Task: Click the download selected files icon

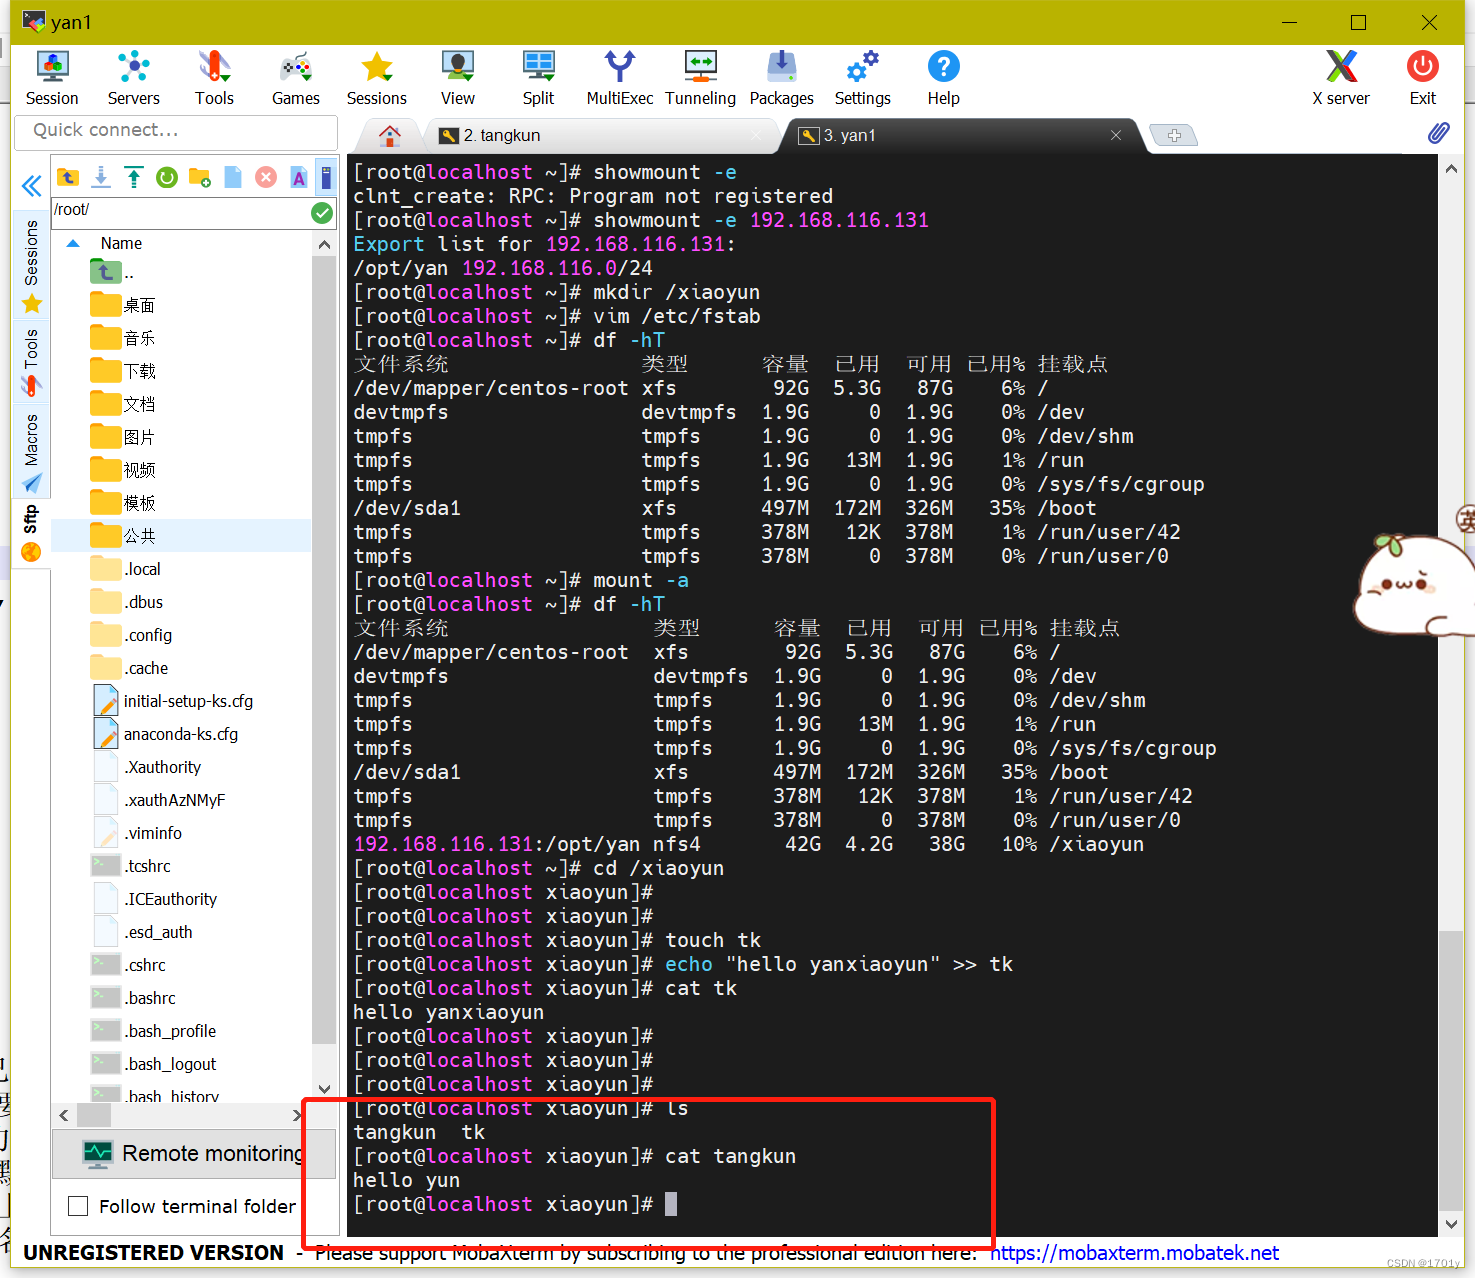Action: [101, 177]
